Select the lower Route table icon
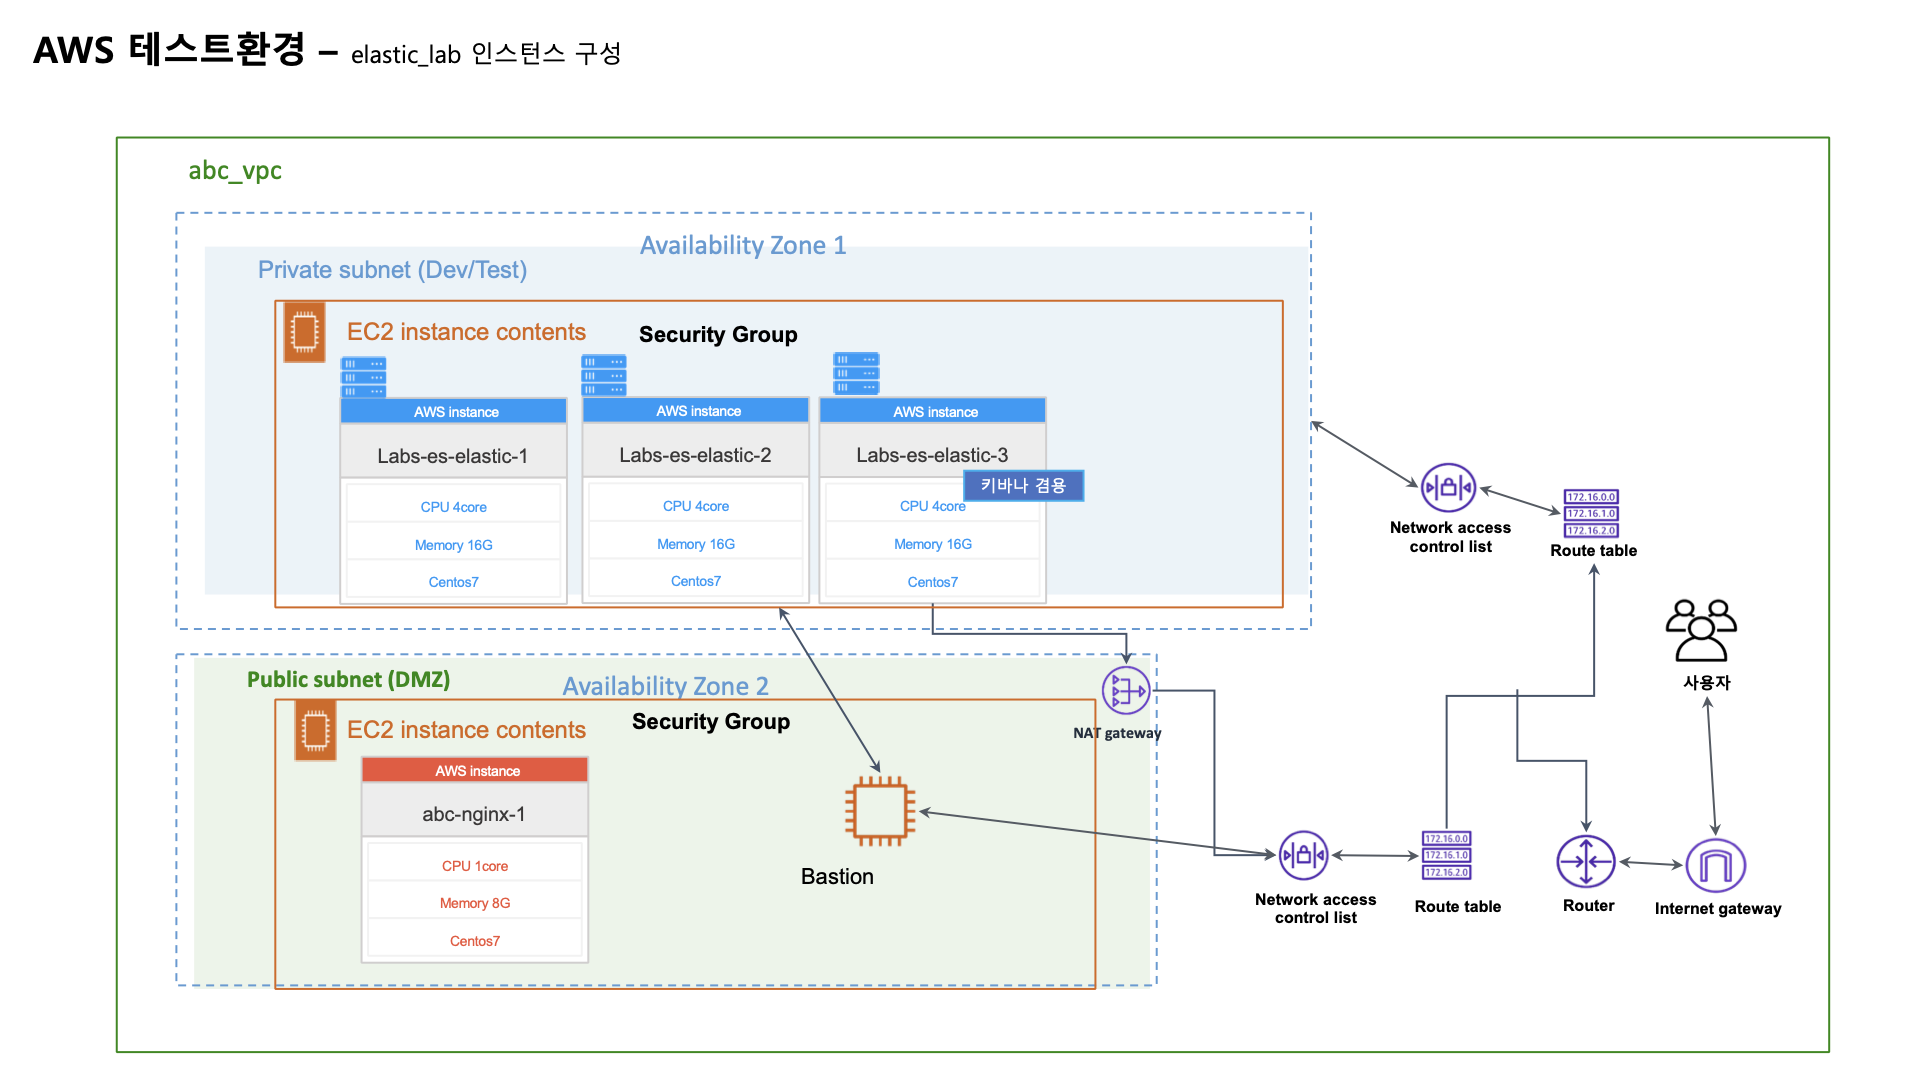The image size is (1920, 1080). click(1447, 856)
